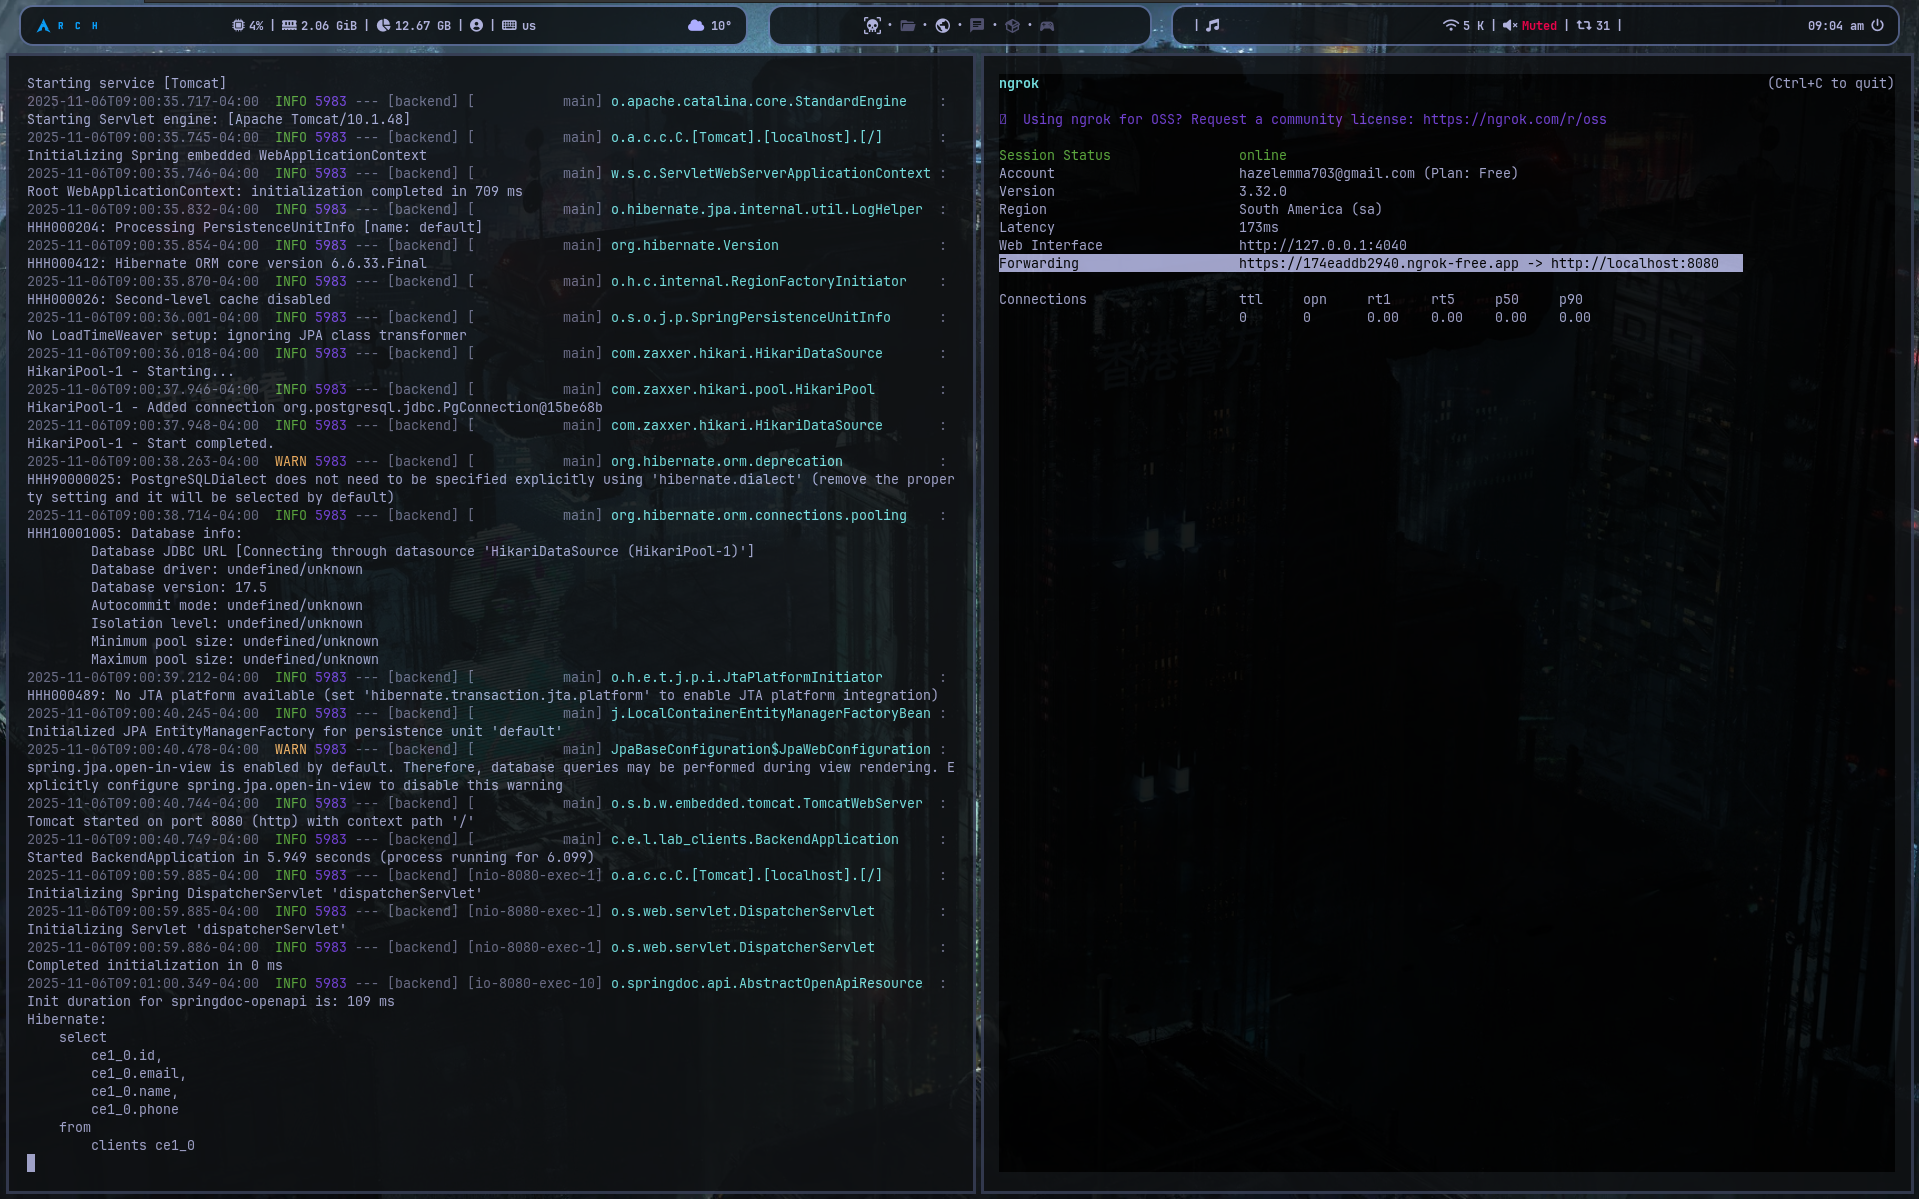The image size is (1919, 1199).
Task: Click the 31 pending updates indicator
Action: (1593, 26)
